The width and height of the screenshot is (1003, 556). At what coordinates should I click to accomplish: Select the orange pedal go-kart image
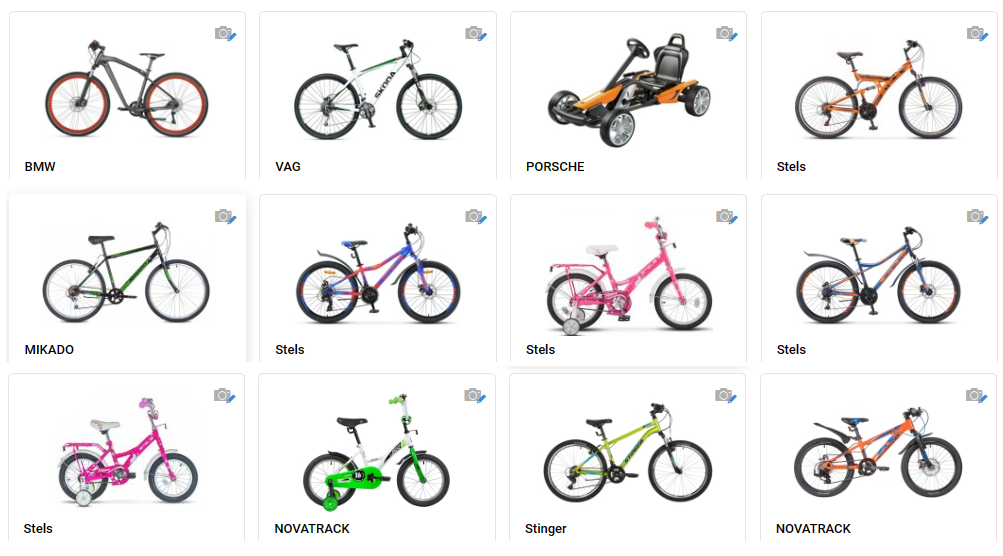coord(629,90)
